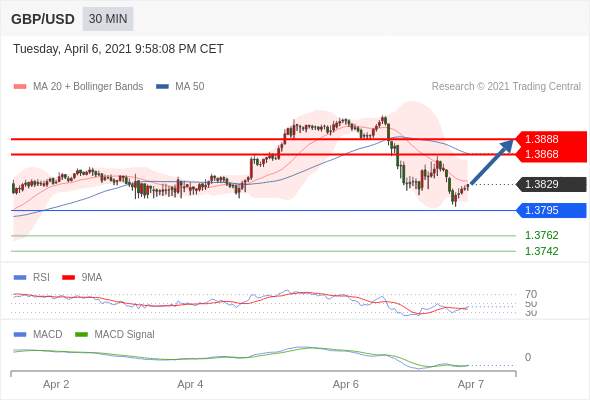The height and width of the screenshot is (400, 590).
Task: Select the GBP/USD pair title
Action: pos(43,19)
